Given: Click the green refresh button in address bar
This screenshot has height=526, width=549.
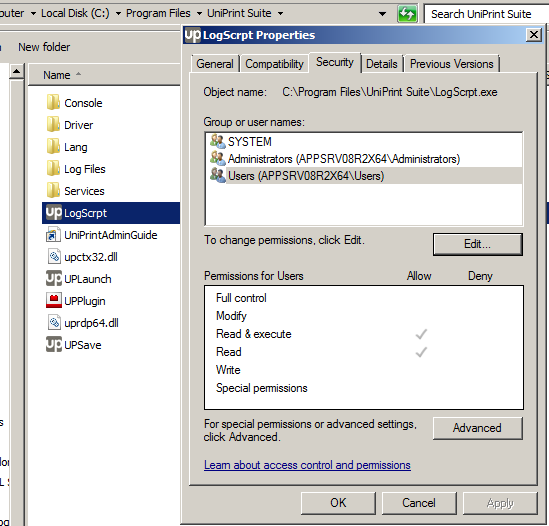Looking at the screenshot, I should [x=407, y=14].
